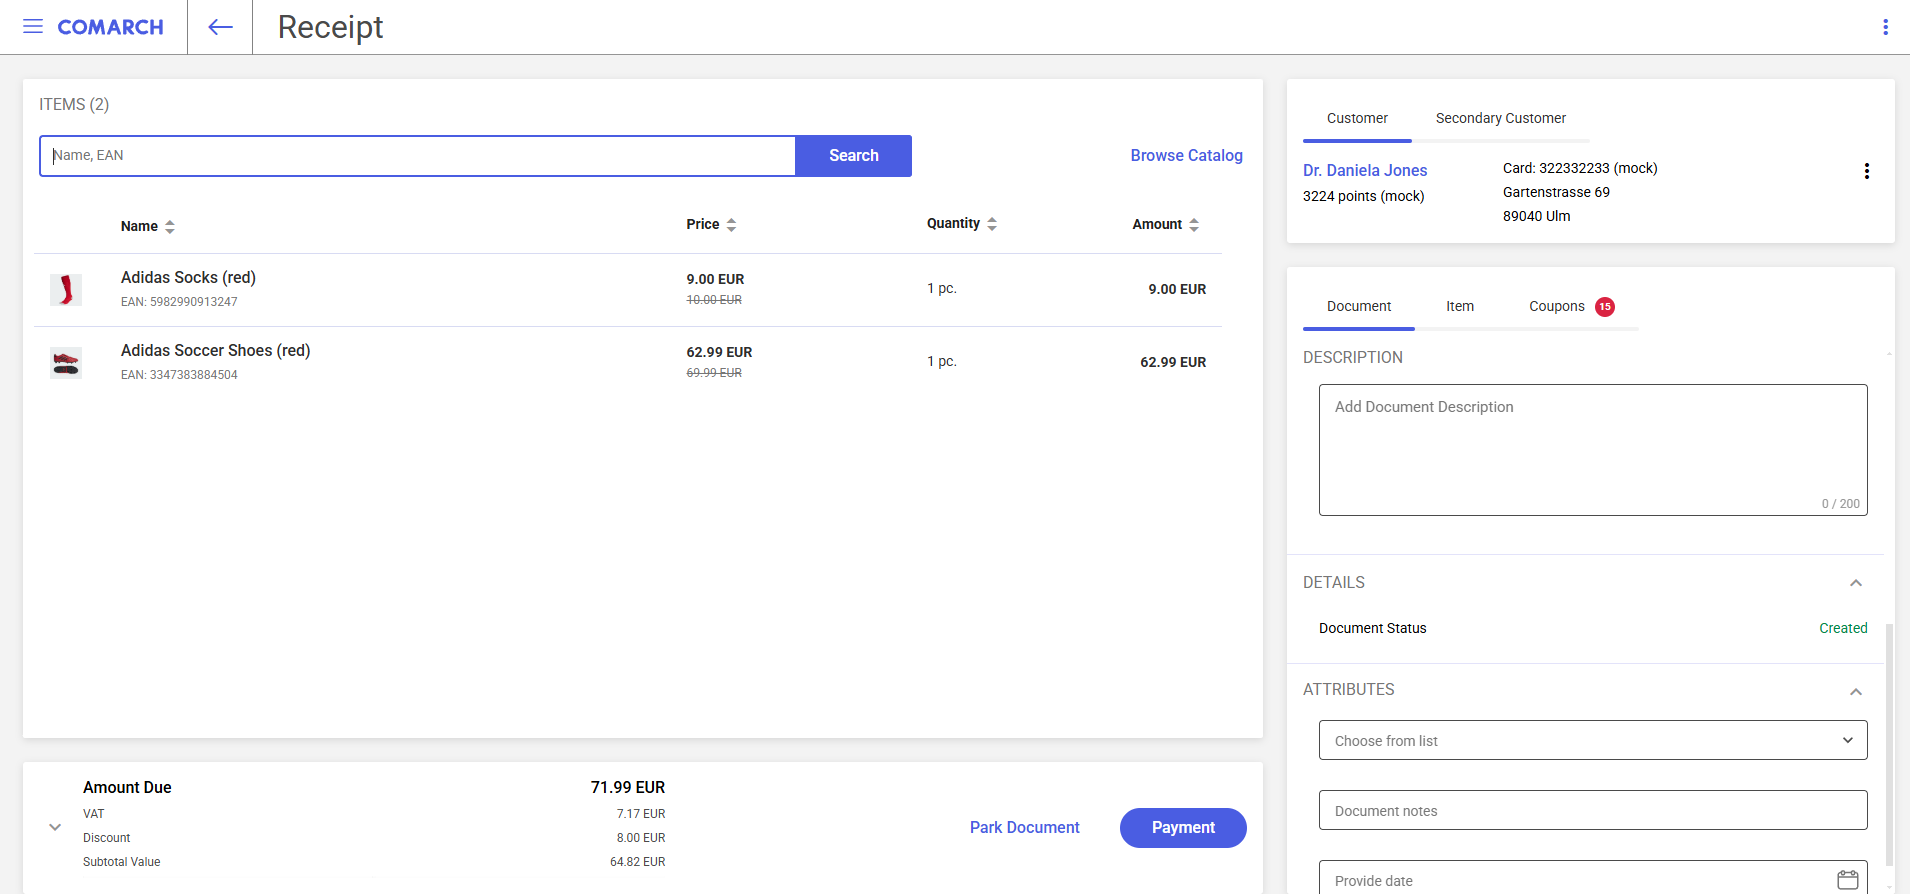Click the Add Document Description text area

coord(1593,450)
